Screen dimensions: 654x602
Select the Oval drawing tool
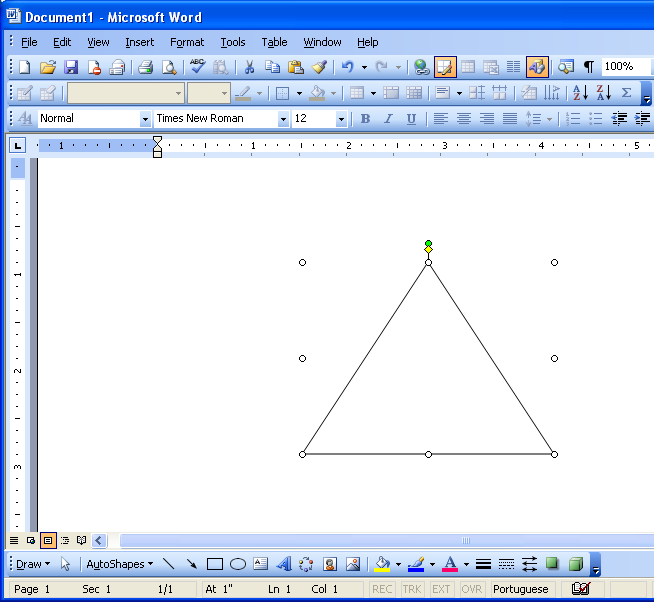pos(238,564)
